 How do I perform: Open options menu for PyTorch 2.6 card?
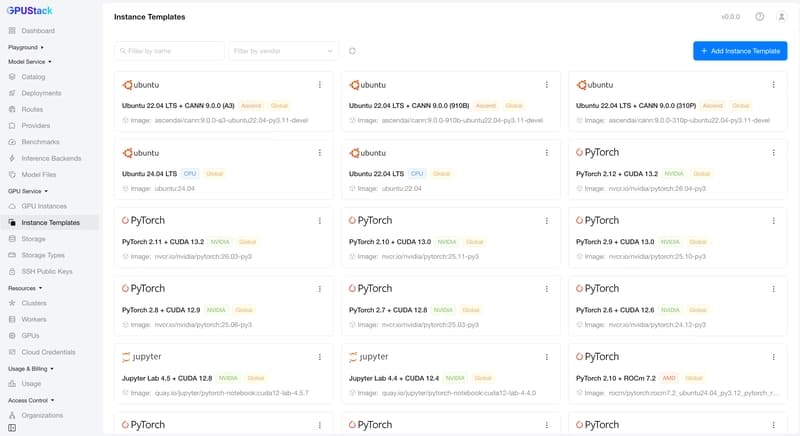click(773, 289)
